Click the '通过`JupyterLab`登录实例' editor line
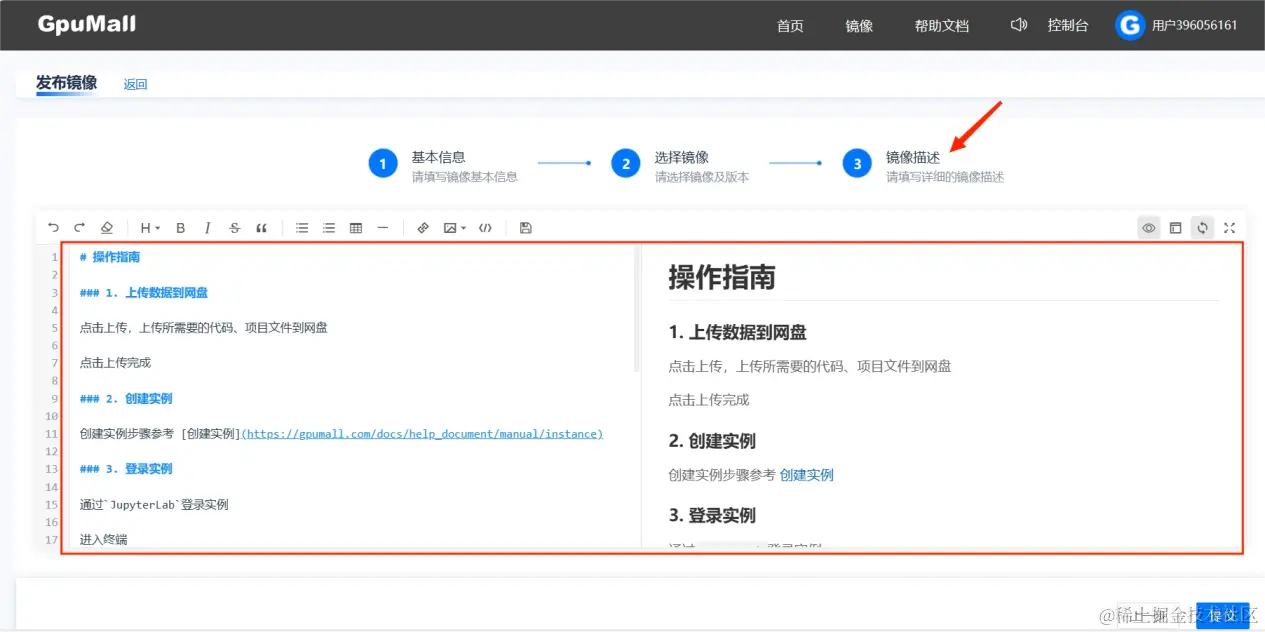Image resolution: width=1265 pixels, height=632 pixels. coord(154,504)
